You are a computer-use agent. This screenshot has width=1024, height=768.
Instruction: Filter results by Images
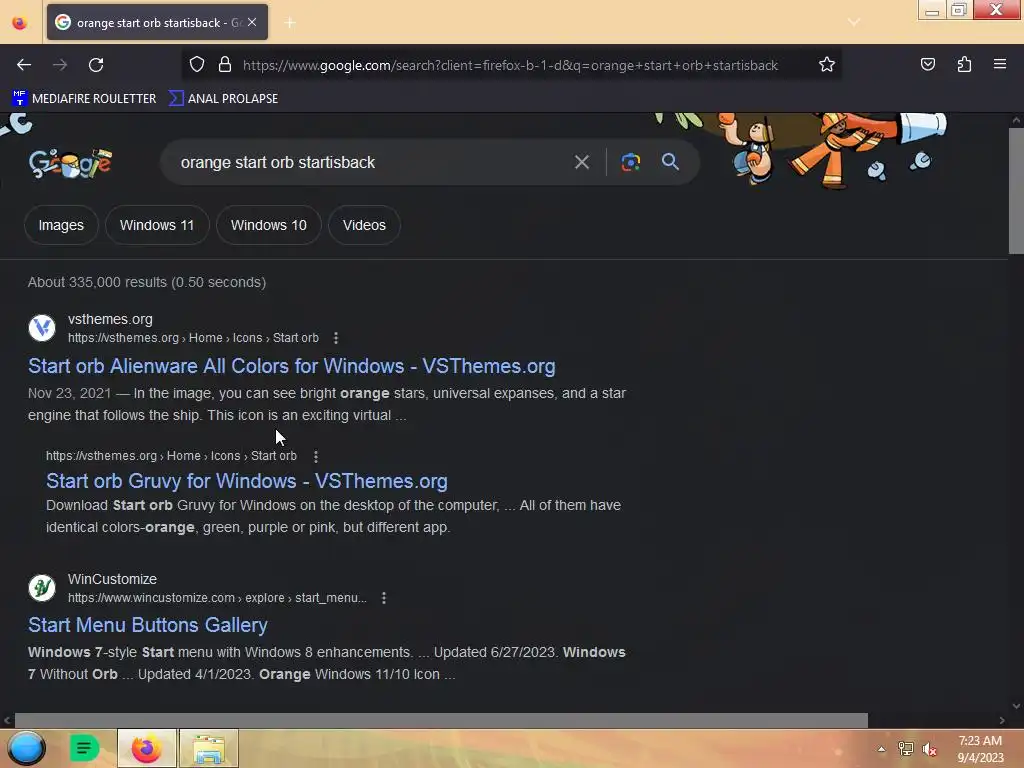click(x=61, y=225)
